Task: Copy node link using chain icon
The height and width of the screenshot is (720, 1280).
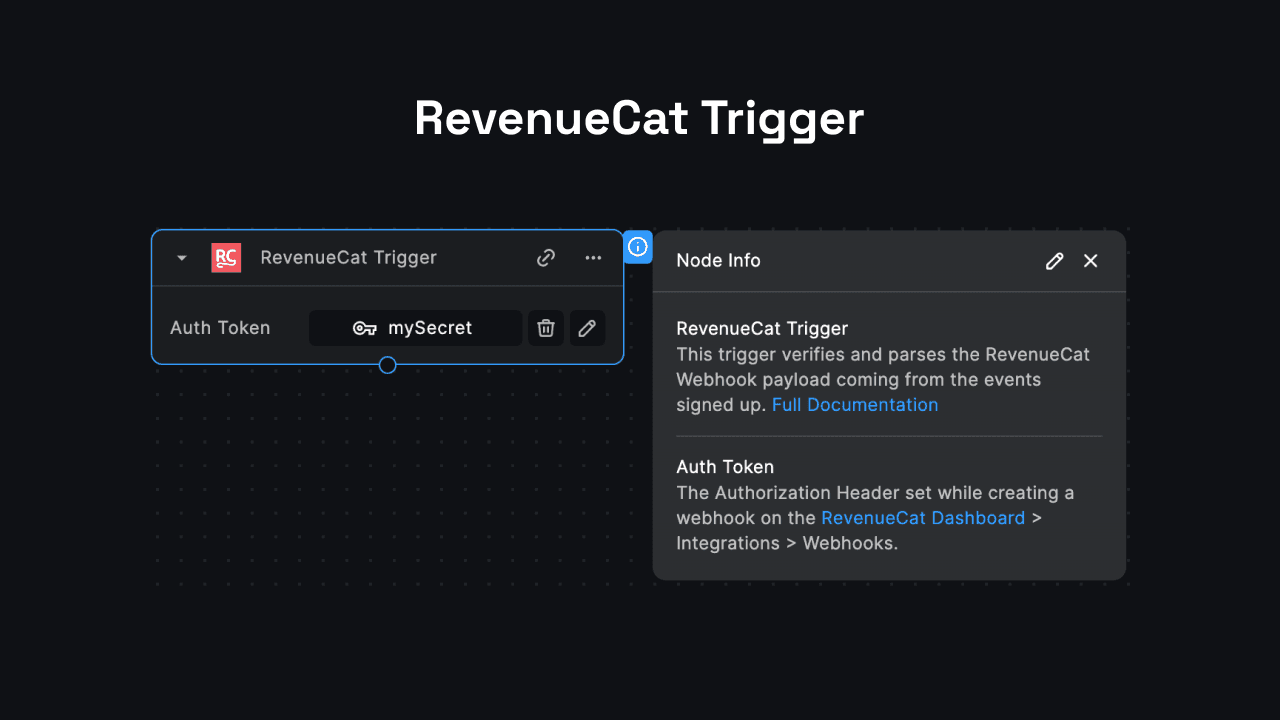Action: pos(546,258)
